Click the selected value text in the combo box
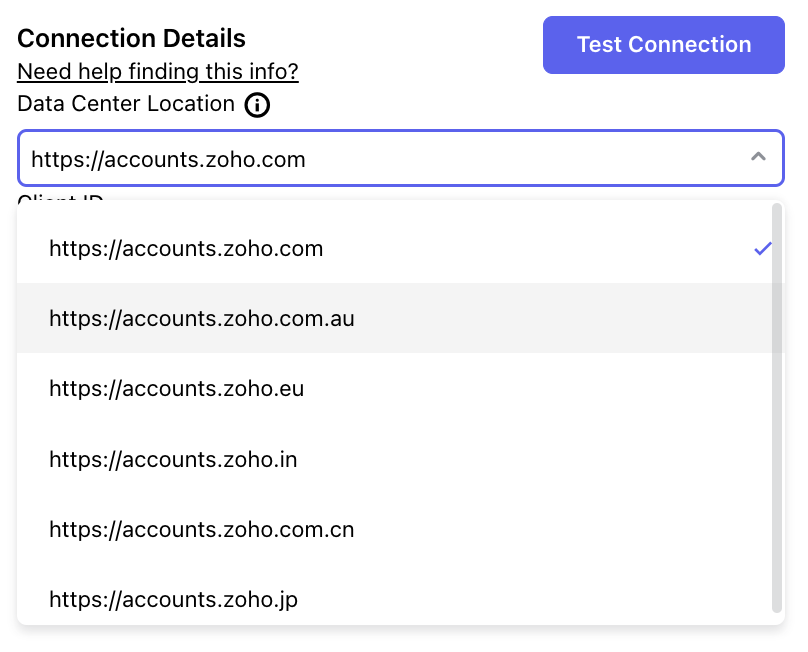 coord(168,159)
